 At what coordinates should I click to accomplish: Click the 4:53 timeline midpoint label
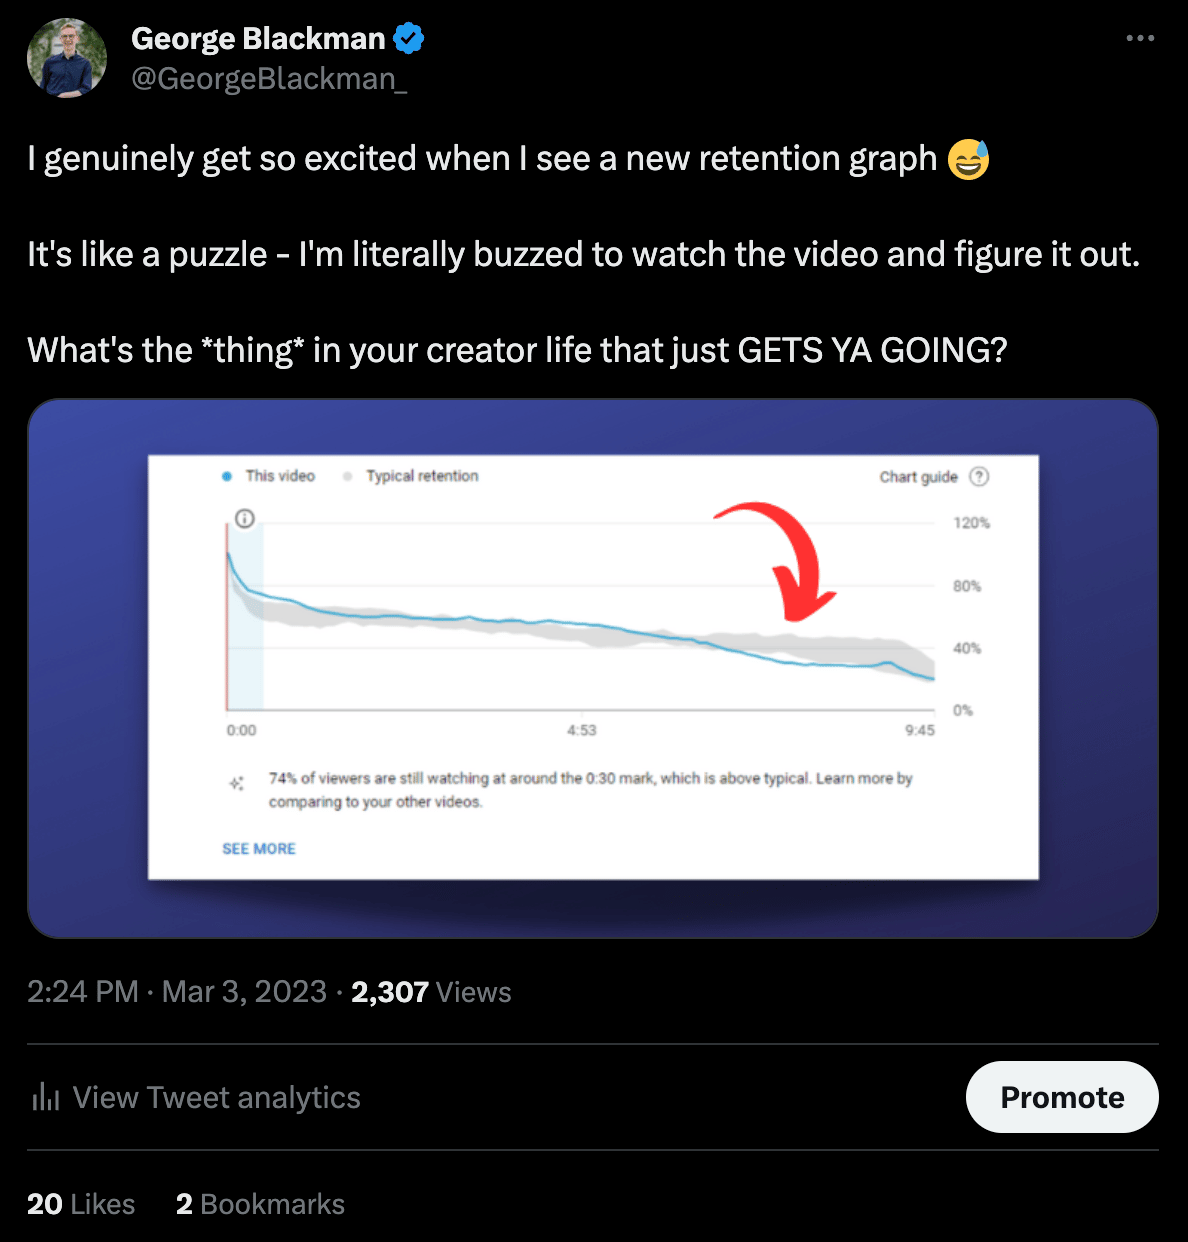pos(581,730)
